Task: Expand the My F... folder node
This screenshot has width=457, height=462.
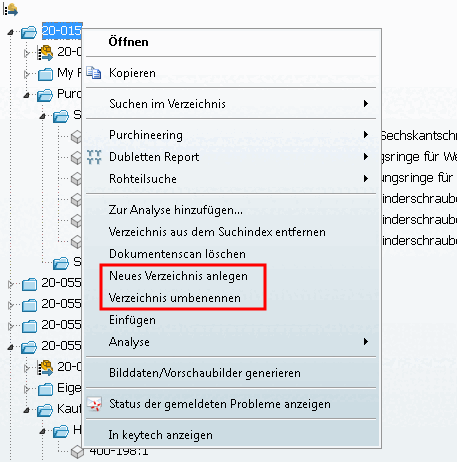Action: point(26,74)
